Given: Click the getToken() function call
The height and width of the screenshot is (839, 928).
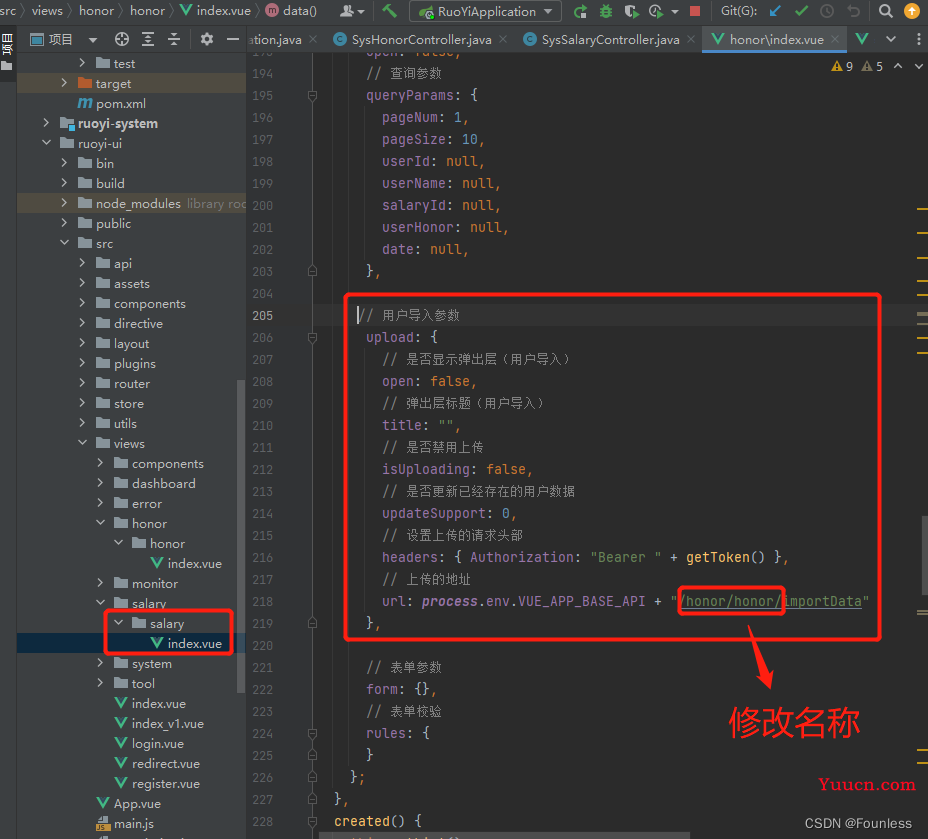Looking at the screenshot, I should click(x=725, y=557).
